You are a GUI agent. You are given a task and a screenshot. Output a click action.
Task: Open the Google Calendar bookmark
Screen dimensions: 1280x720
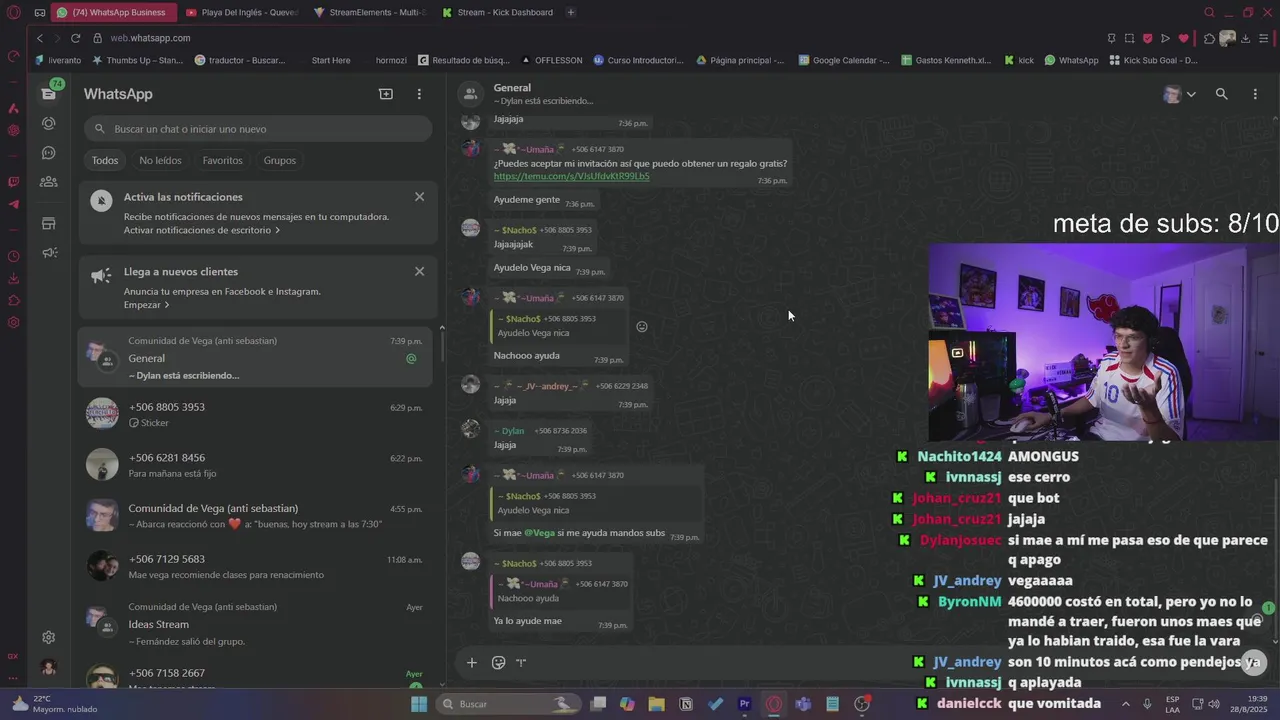[x=844, y=60]
